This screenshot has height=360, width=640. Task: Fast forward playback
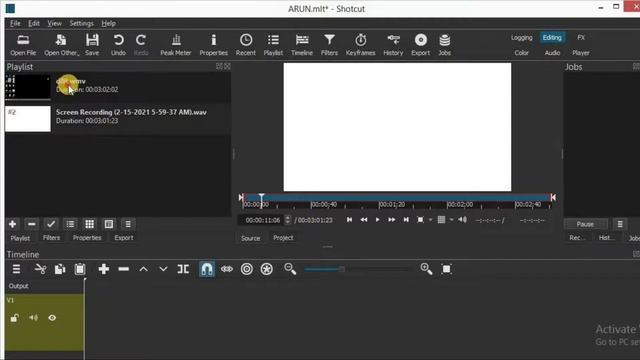coord(391,220)
